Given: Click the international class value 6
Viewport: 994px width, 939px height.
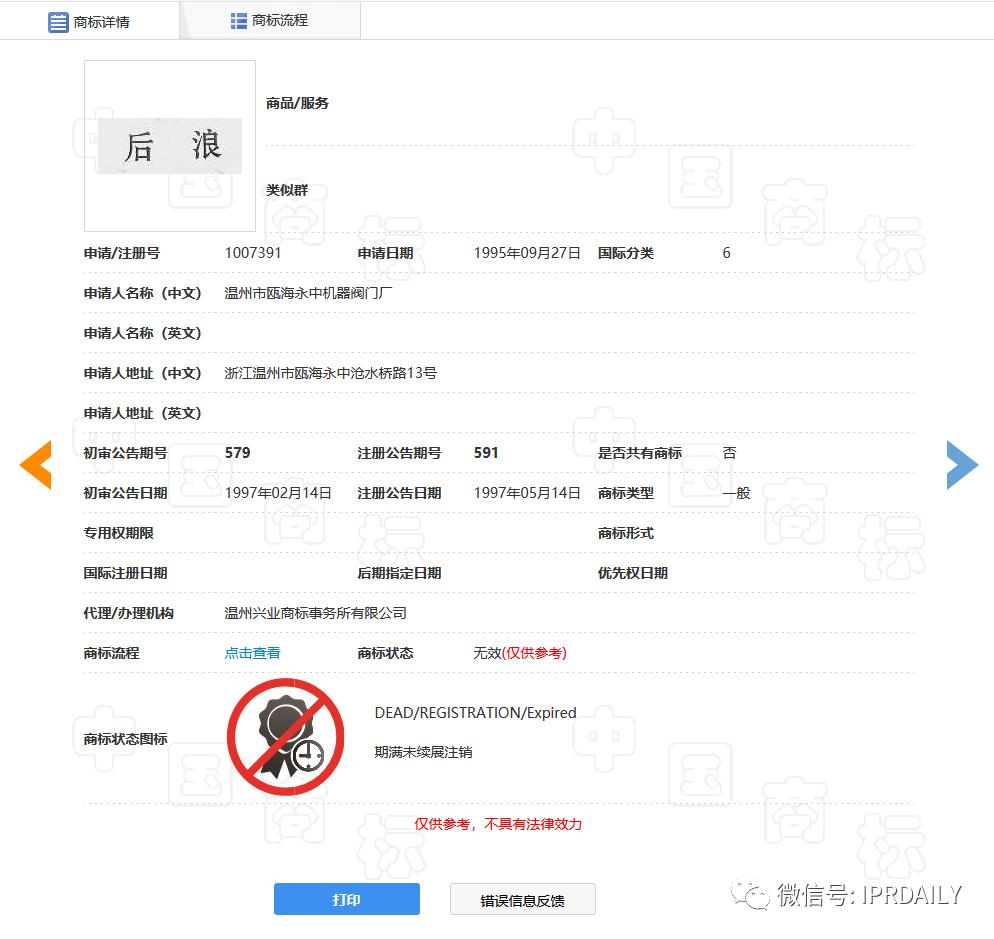Looking at the screenshot, I should point(726,253).
